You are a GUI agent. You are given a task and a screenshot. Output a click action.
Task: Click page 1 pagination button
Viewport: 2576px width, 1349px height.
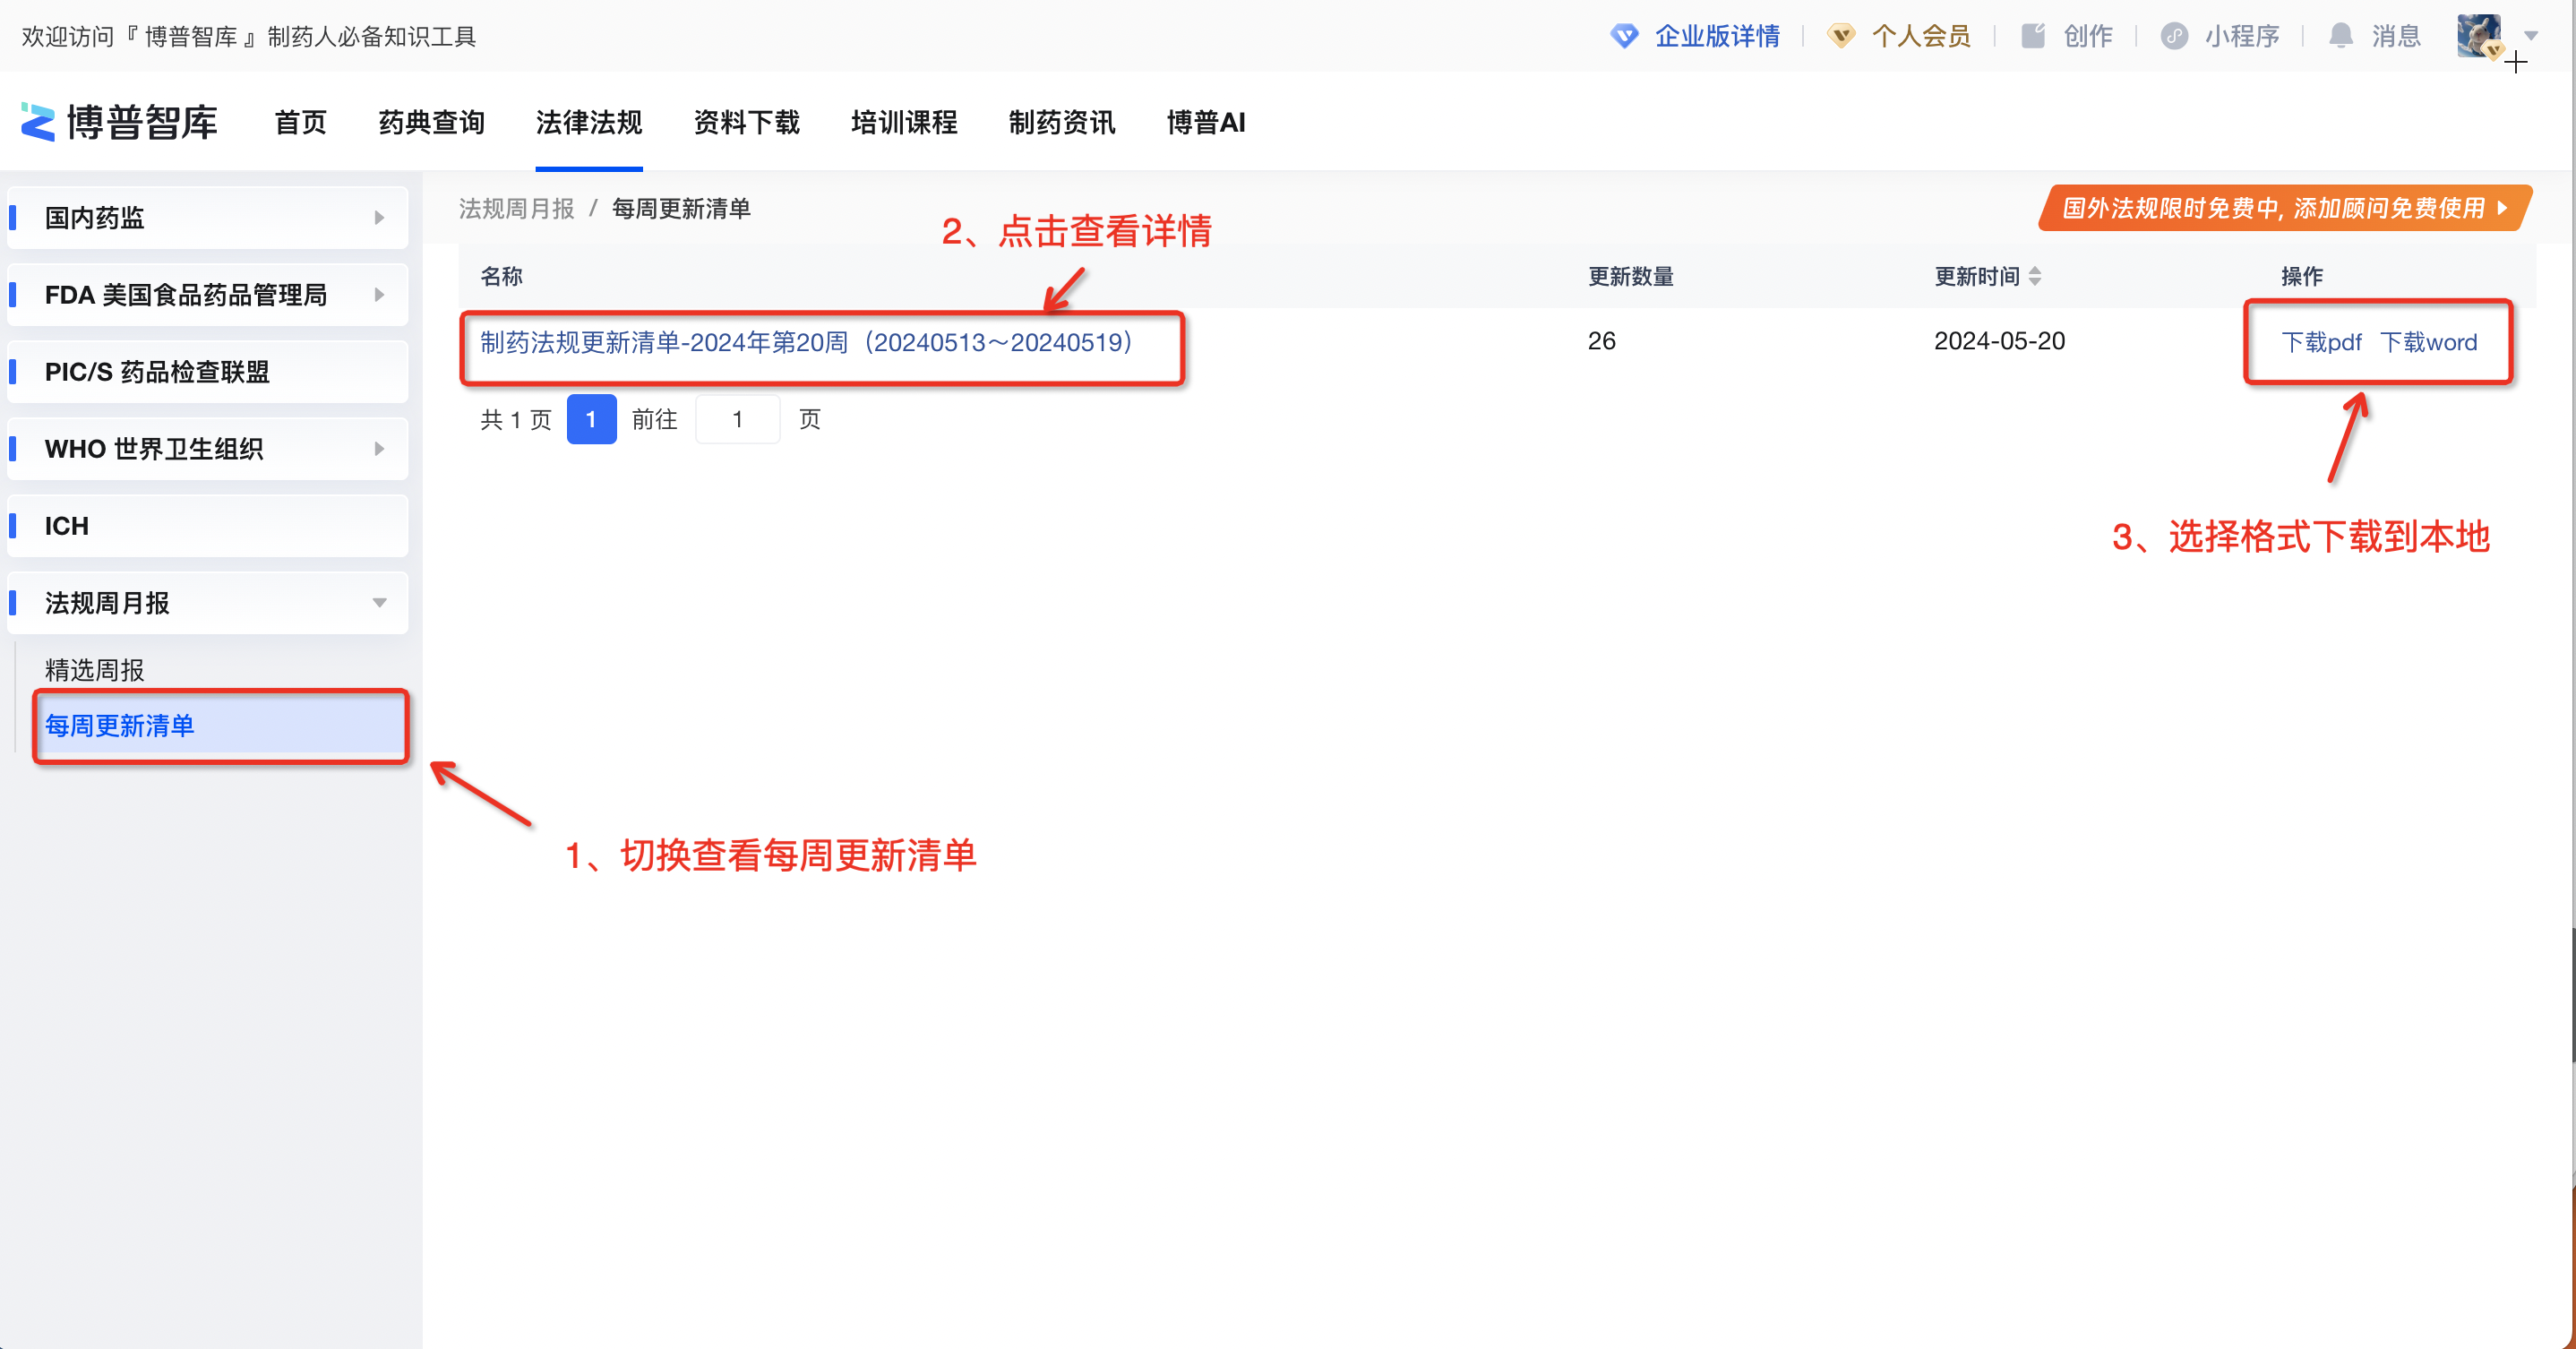[591, 419]
